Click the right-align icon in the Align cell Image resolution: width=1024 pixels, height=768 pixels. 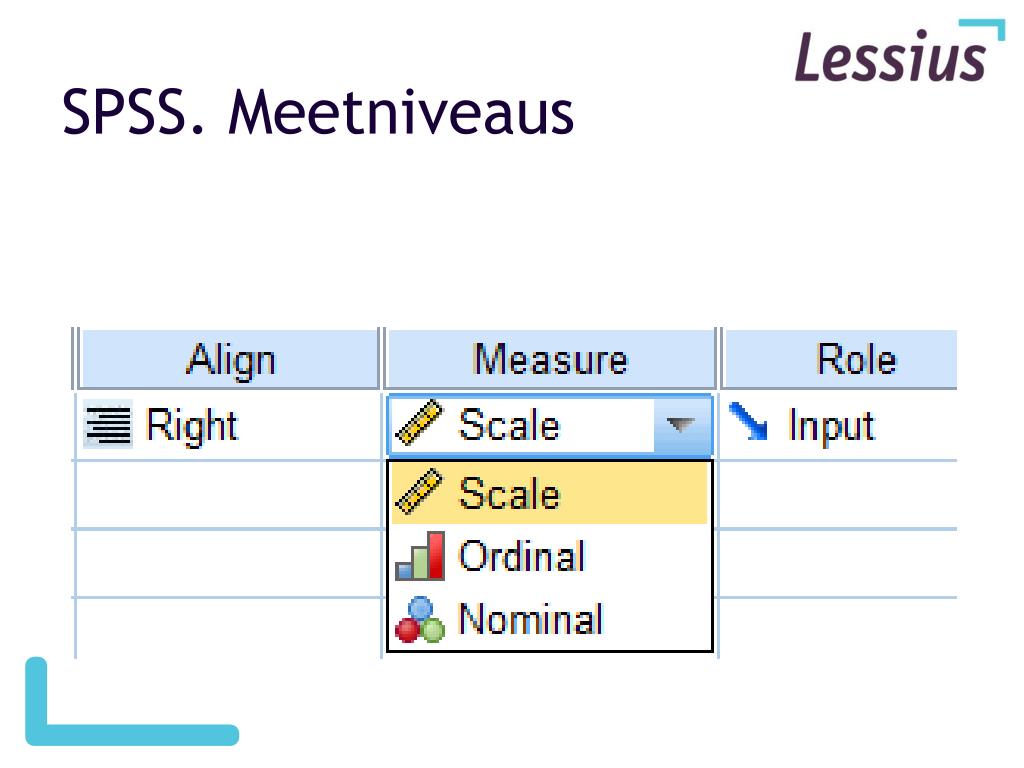coord(108,424)
